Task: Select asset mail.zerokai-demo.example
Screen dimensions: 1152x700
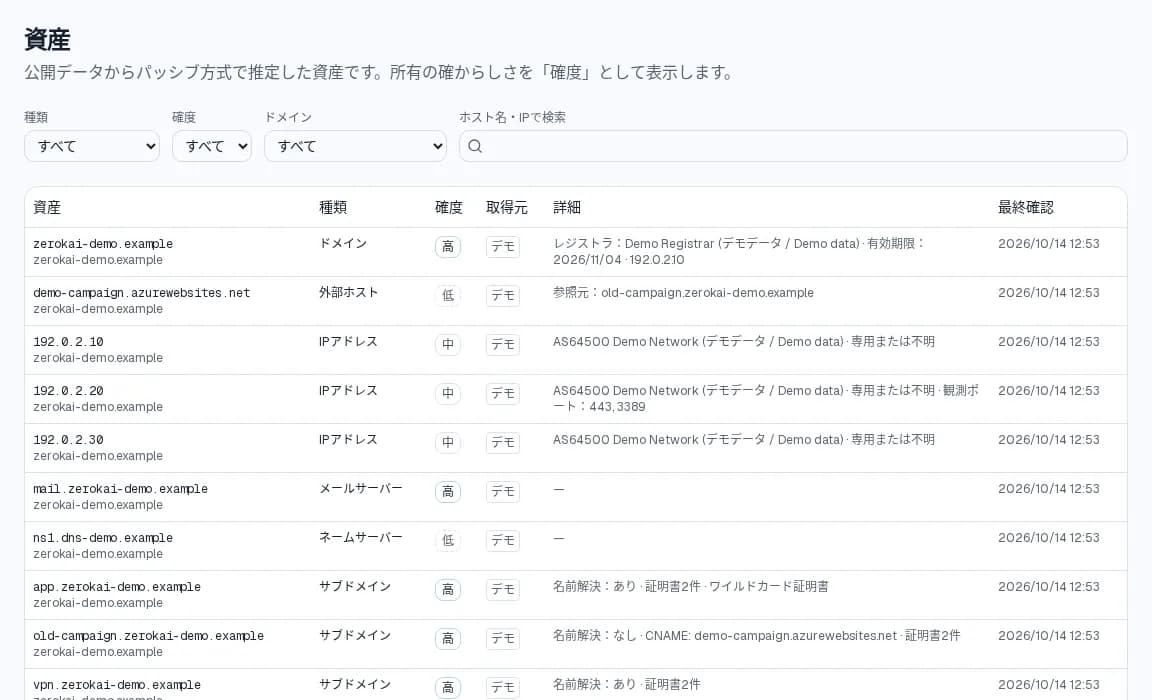Action: (x=120, y=489)
